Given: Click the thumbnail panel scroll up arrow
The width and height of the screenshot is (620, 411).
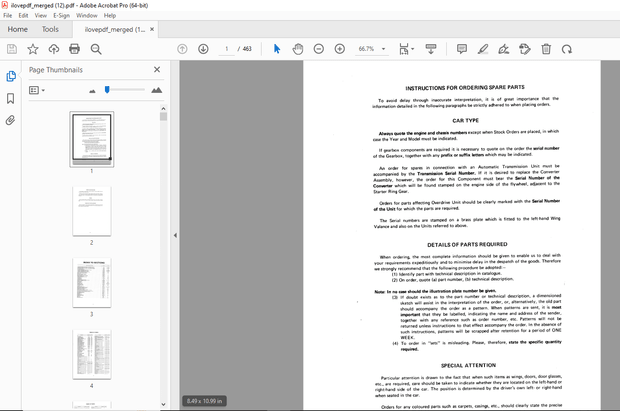Looking at the screenshot, I should click(x=163, y=108).
